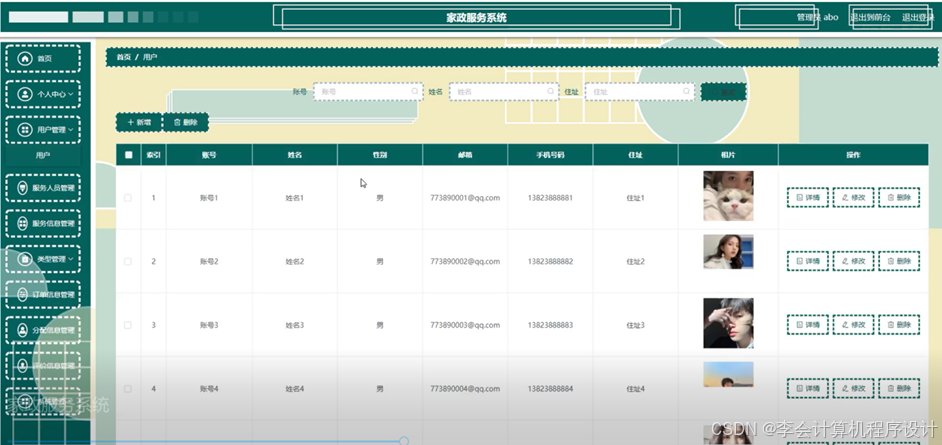Viewport: 942px width, 445px height.
Task: Open 详情 for 姓名1 row
Action: tap(808, 198)
